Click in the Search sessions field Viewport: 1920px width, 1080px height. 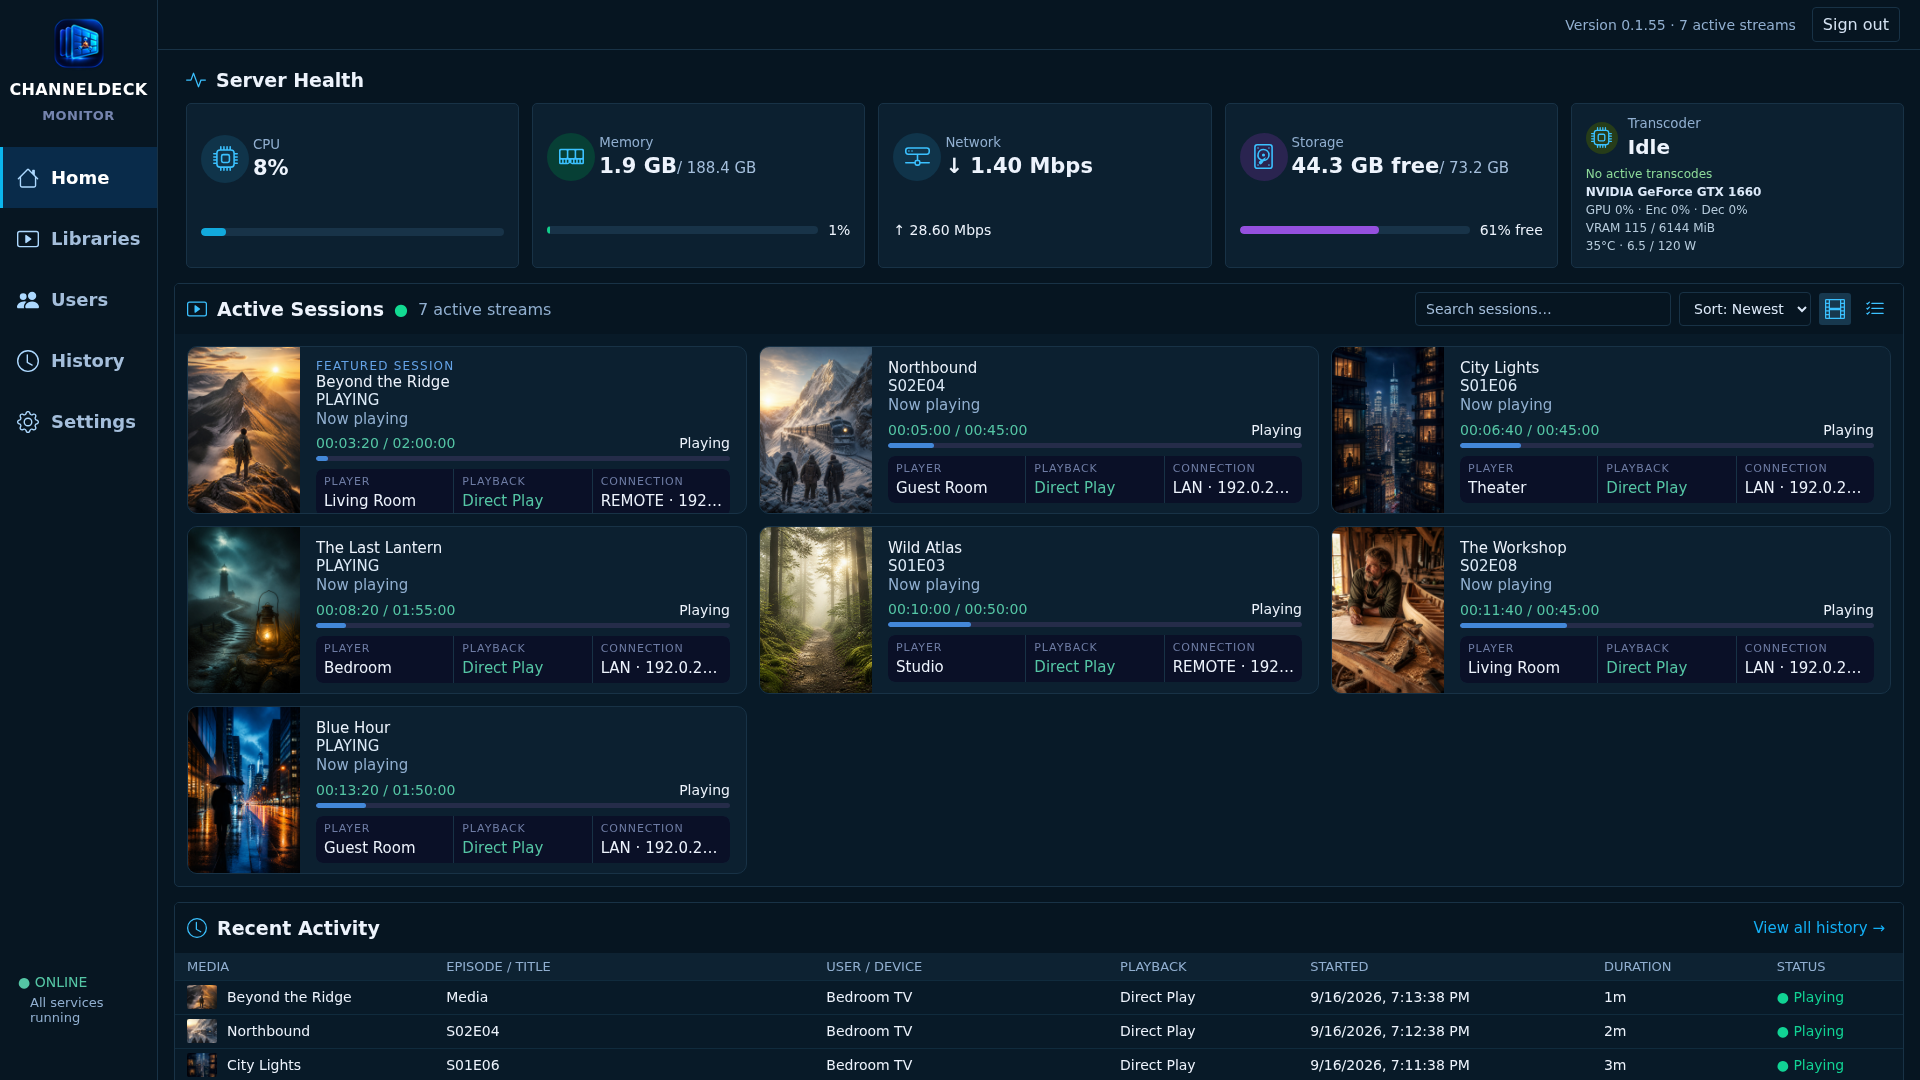1542,309
